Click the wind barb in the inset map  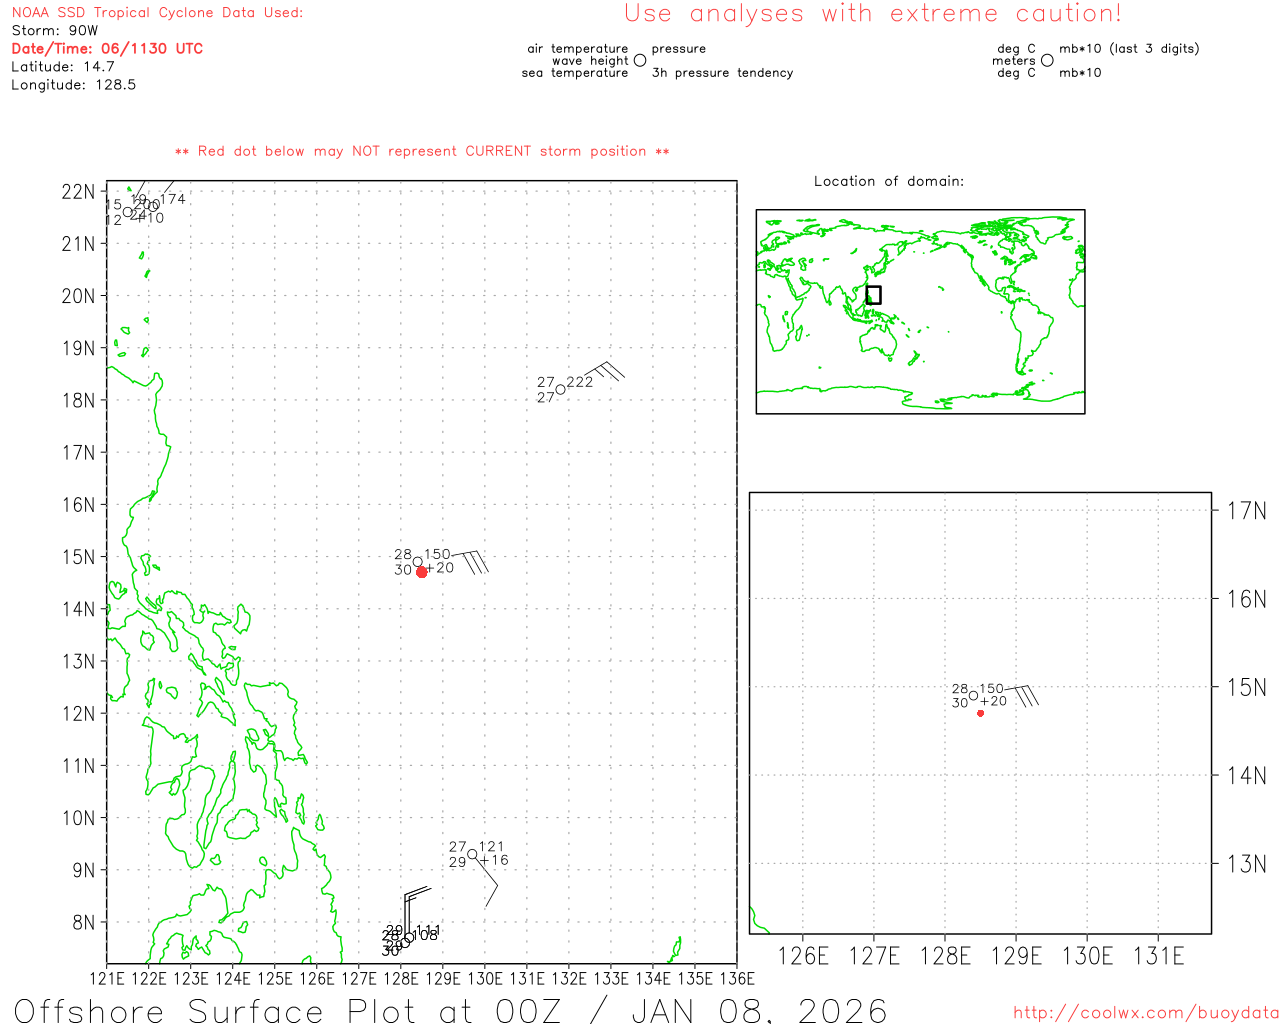1024,693
